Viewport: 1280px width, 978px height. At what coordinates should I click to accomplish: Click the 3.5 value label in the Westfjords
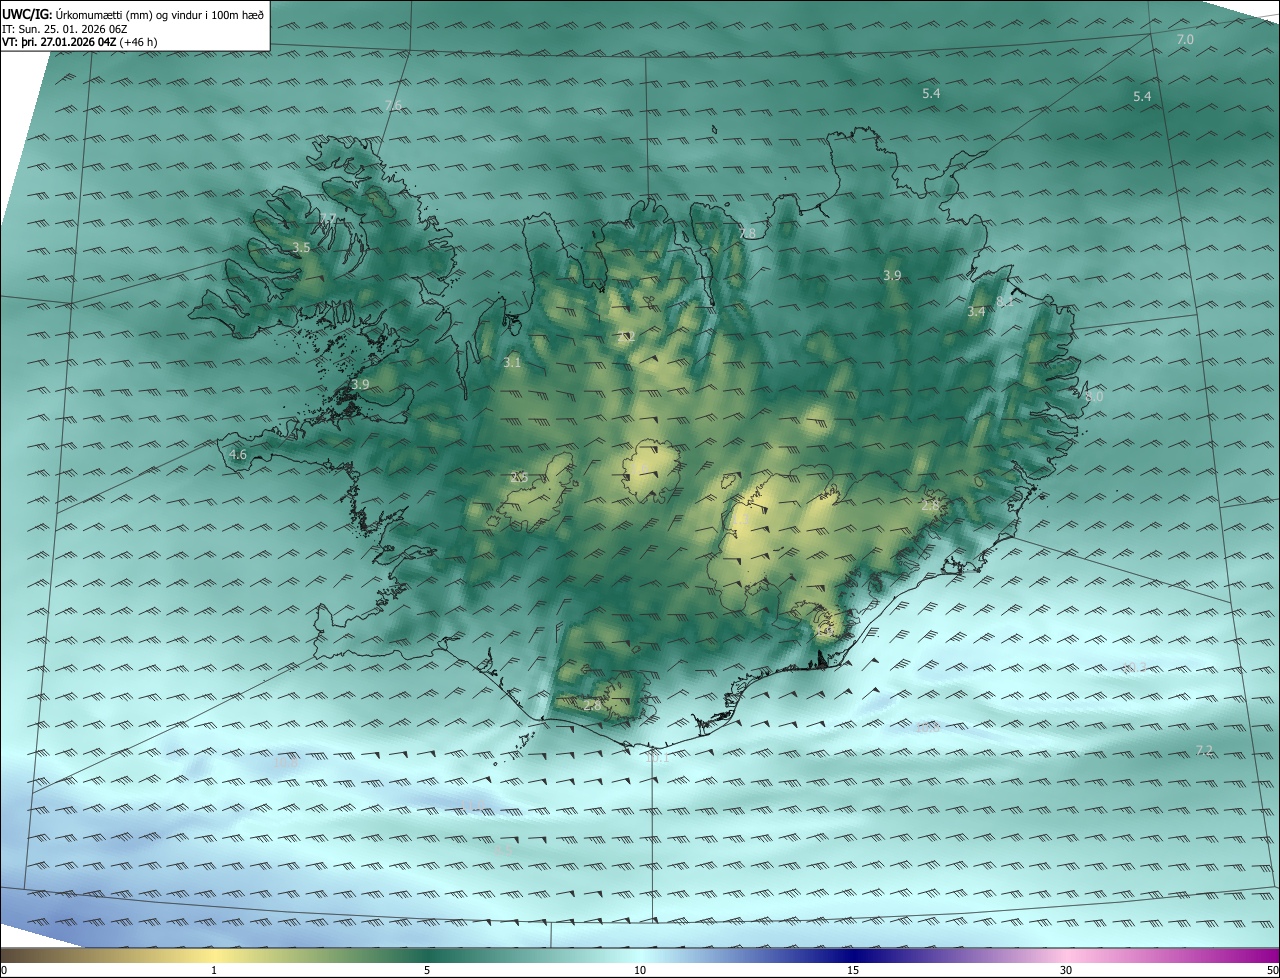click(x=301, y=247)
